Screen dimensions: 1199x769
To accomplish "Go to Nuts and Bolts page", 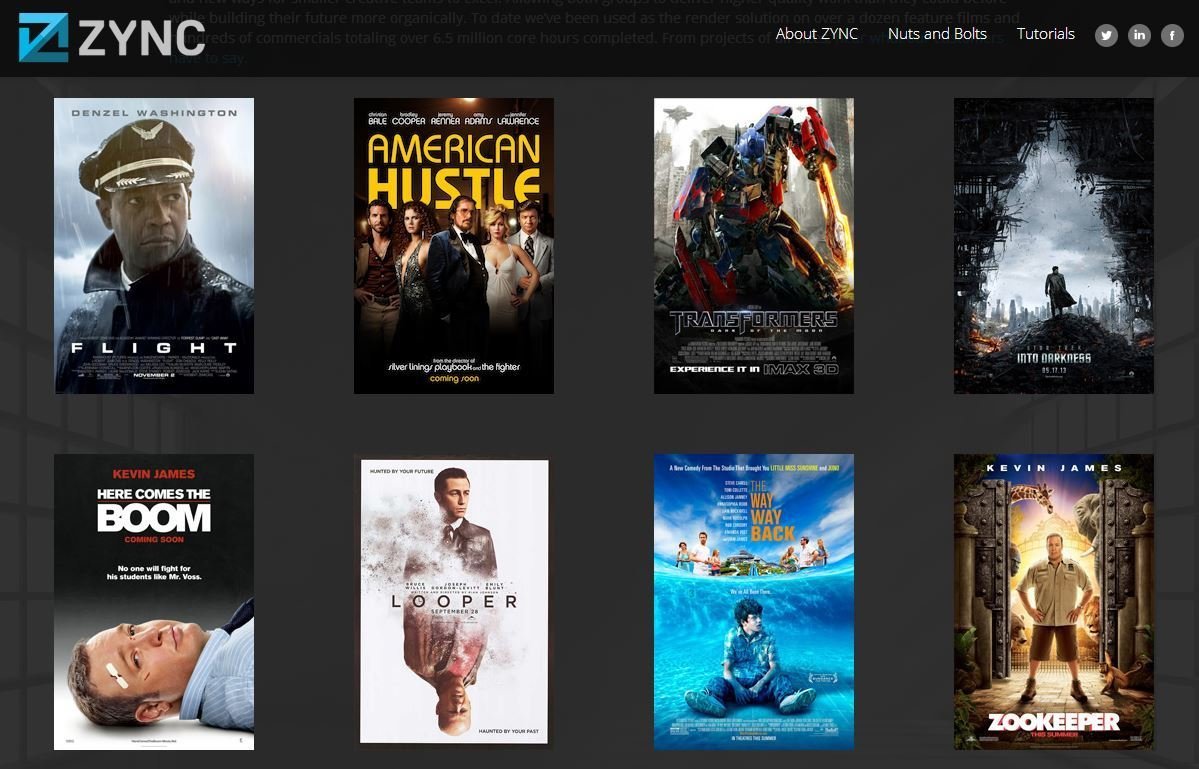I will [937, 34].
